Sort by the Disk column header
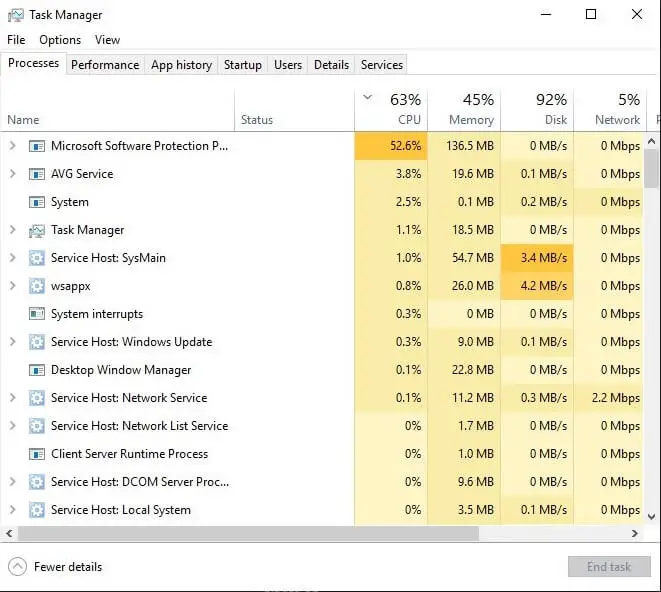661x592 pixels. (537, 110)
